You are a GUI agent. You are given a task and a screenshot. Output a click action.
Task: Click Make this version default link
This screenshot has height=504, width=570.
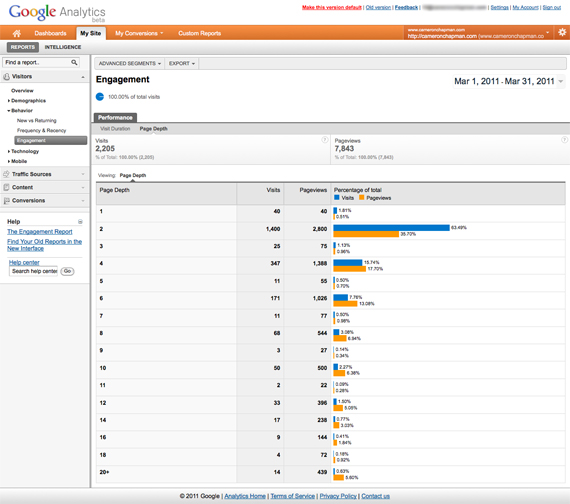[x=332, y=7]
